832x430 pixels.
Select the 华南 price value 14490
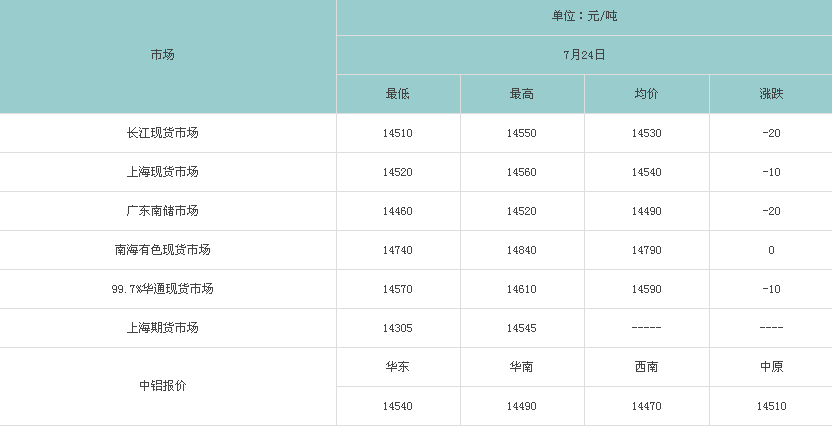point(522,406)
